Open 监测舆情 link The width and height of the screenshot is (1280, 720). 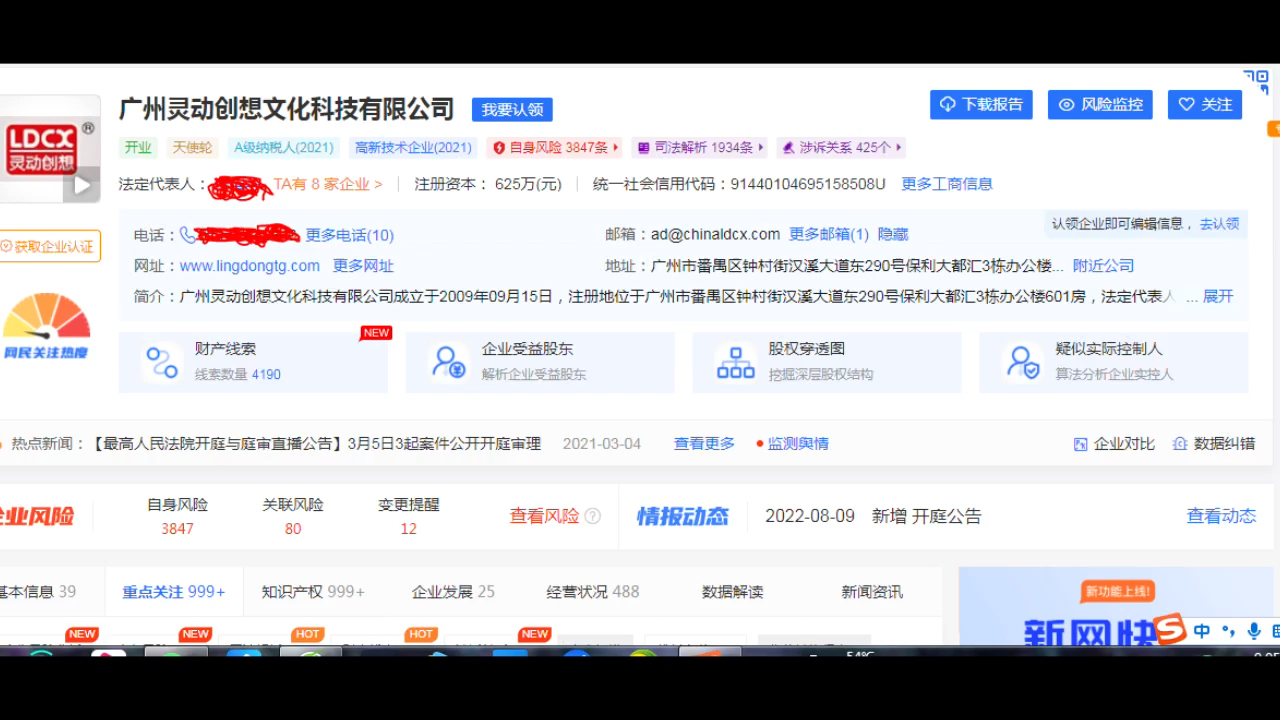[798, 444]
